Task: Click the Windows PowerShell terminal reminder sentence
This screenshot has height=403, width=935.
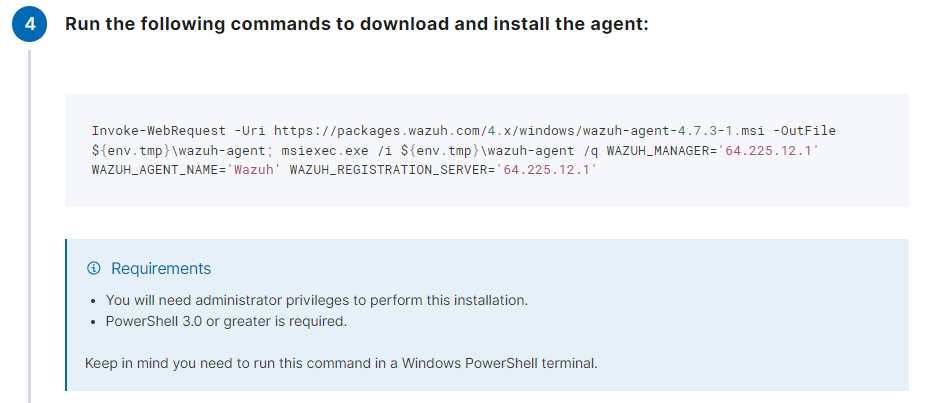Action: tap(341, 363)
